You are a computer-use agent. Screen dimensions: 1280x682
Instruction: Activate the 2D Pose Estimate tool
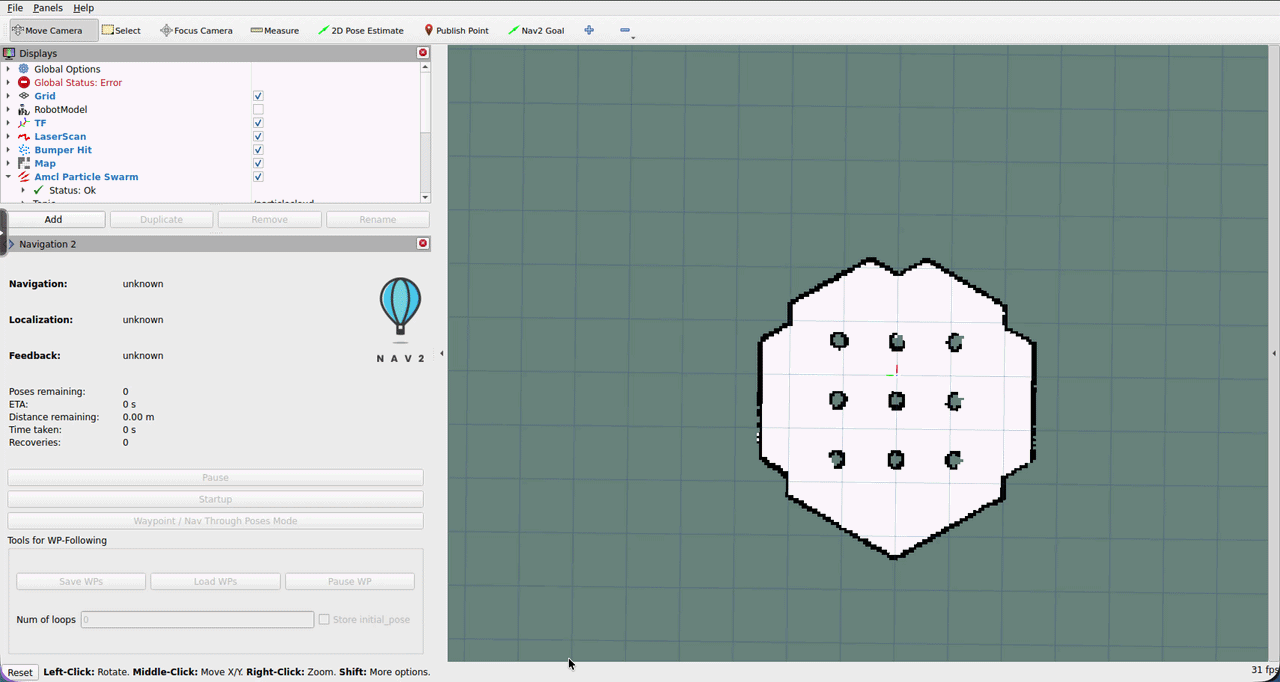(361, 30)
